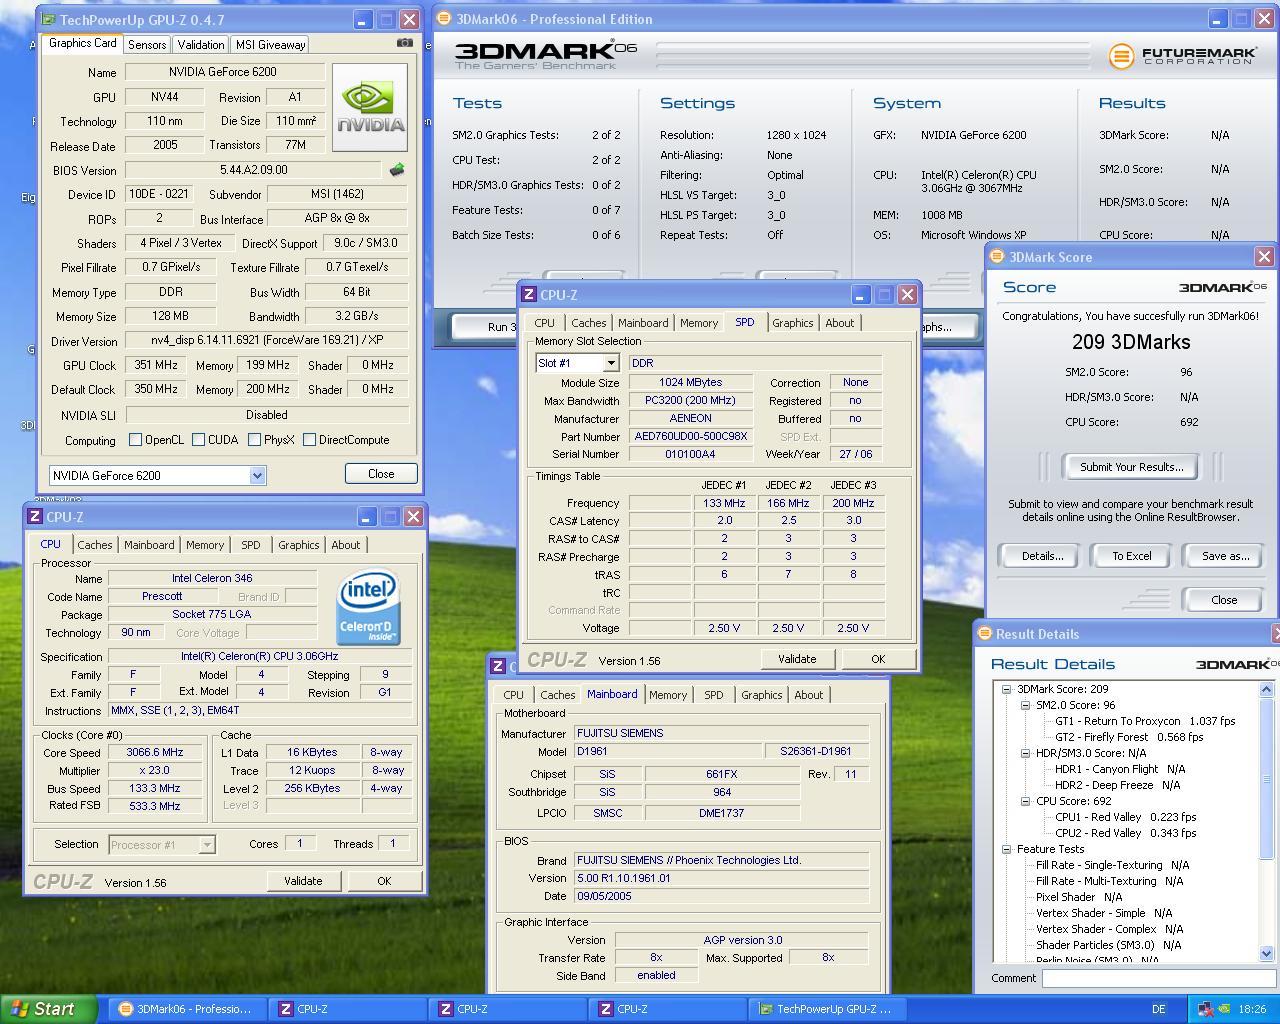Click OK in the CPU-Z CPU window
Image resolution: width=1280 pixels, height=1024 pixels.
pos(384,881)
